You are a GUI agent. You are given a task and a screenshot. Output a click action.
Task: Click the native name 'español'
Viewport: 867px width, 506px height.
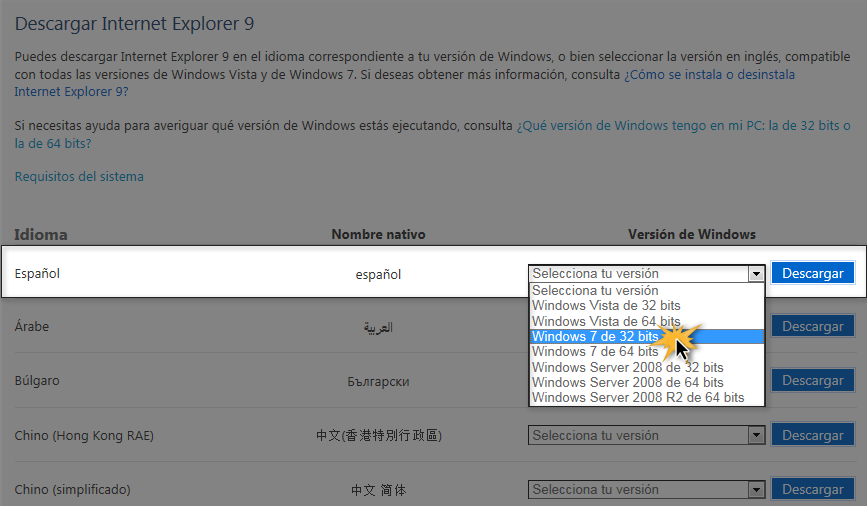tap(378, 274)
